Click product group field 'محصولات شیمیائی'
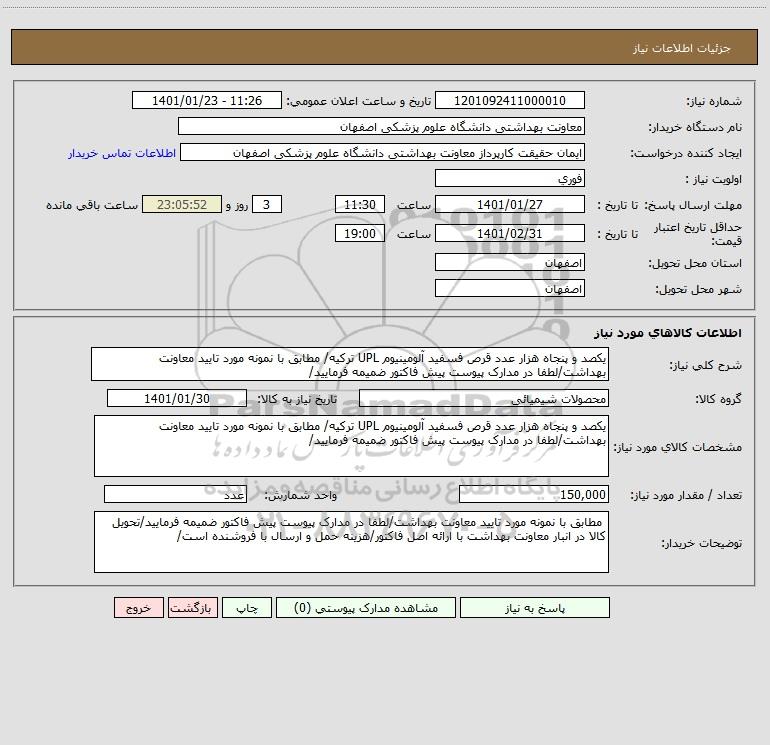 [484, 399]
